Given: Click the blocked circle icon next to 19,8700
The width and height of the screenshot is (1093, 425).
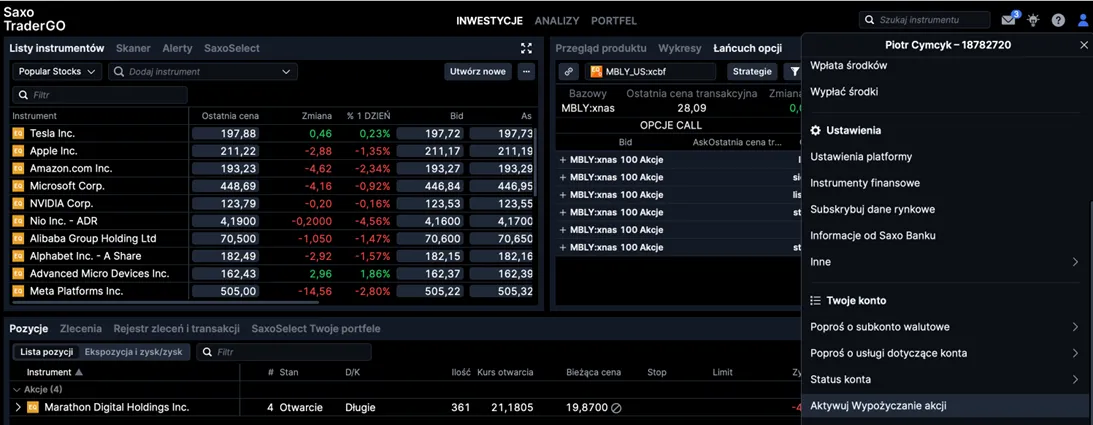Looking at the screenshot, I should (x=616, y=408).
